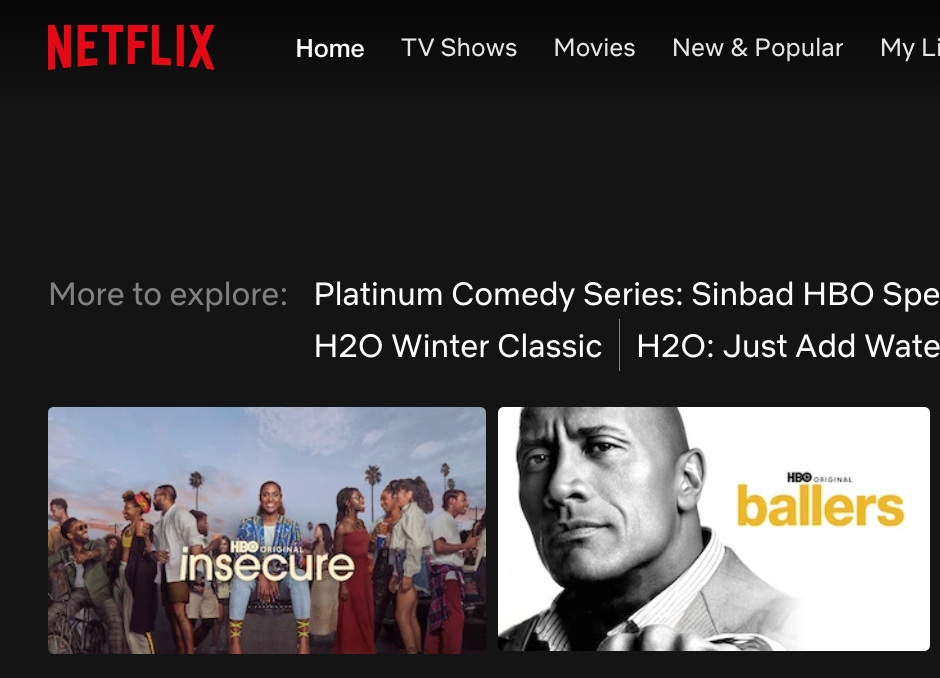Select H2O: Just Add Water suggestion
940x678 pixels.
click(788, 346)
